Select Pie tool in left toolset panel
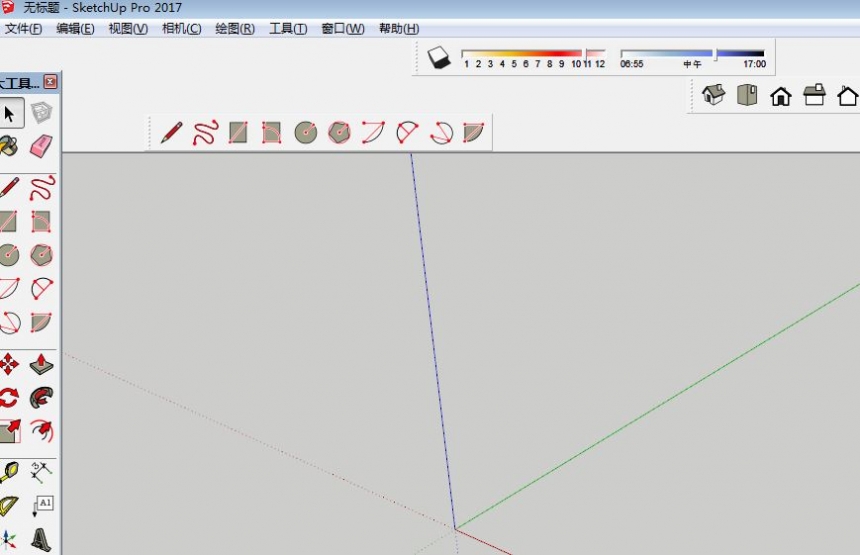This screenshot has height=555, width=860. 41,322
